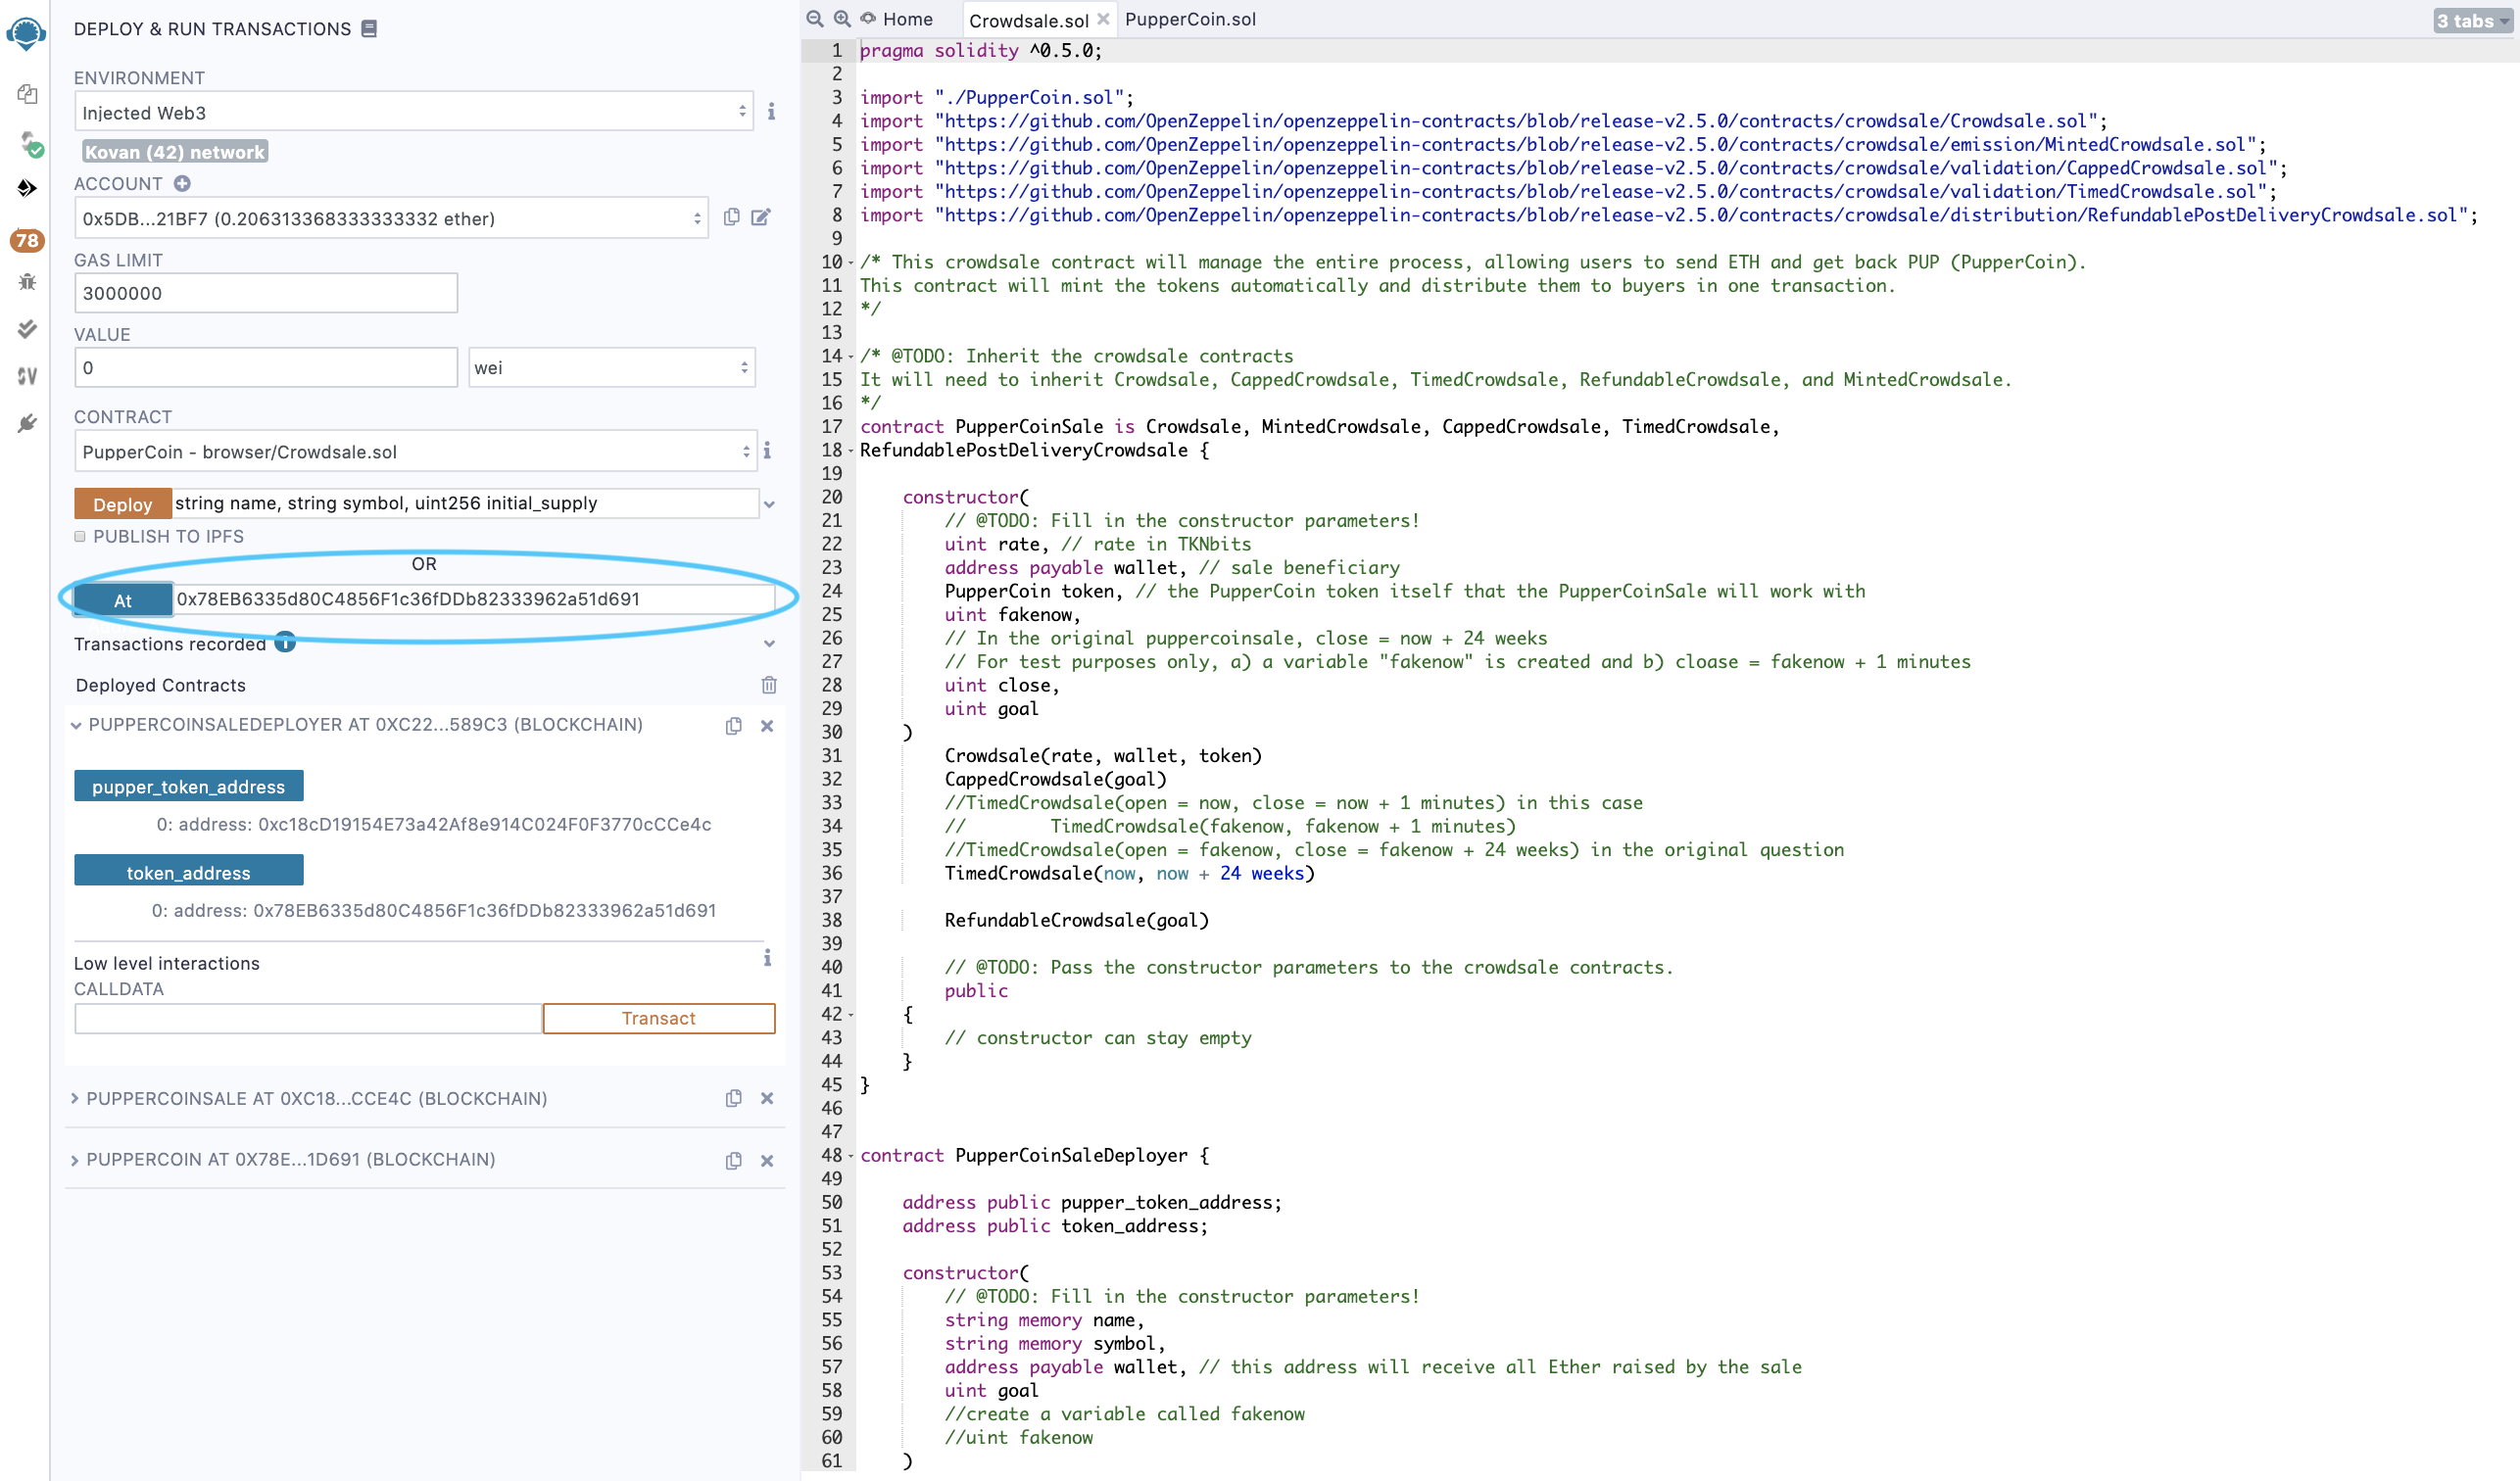Click the info icon next to Environment
2520x1481 pixels.
pyautogui.click(x=771, y=111)
